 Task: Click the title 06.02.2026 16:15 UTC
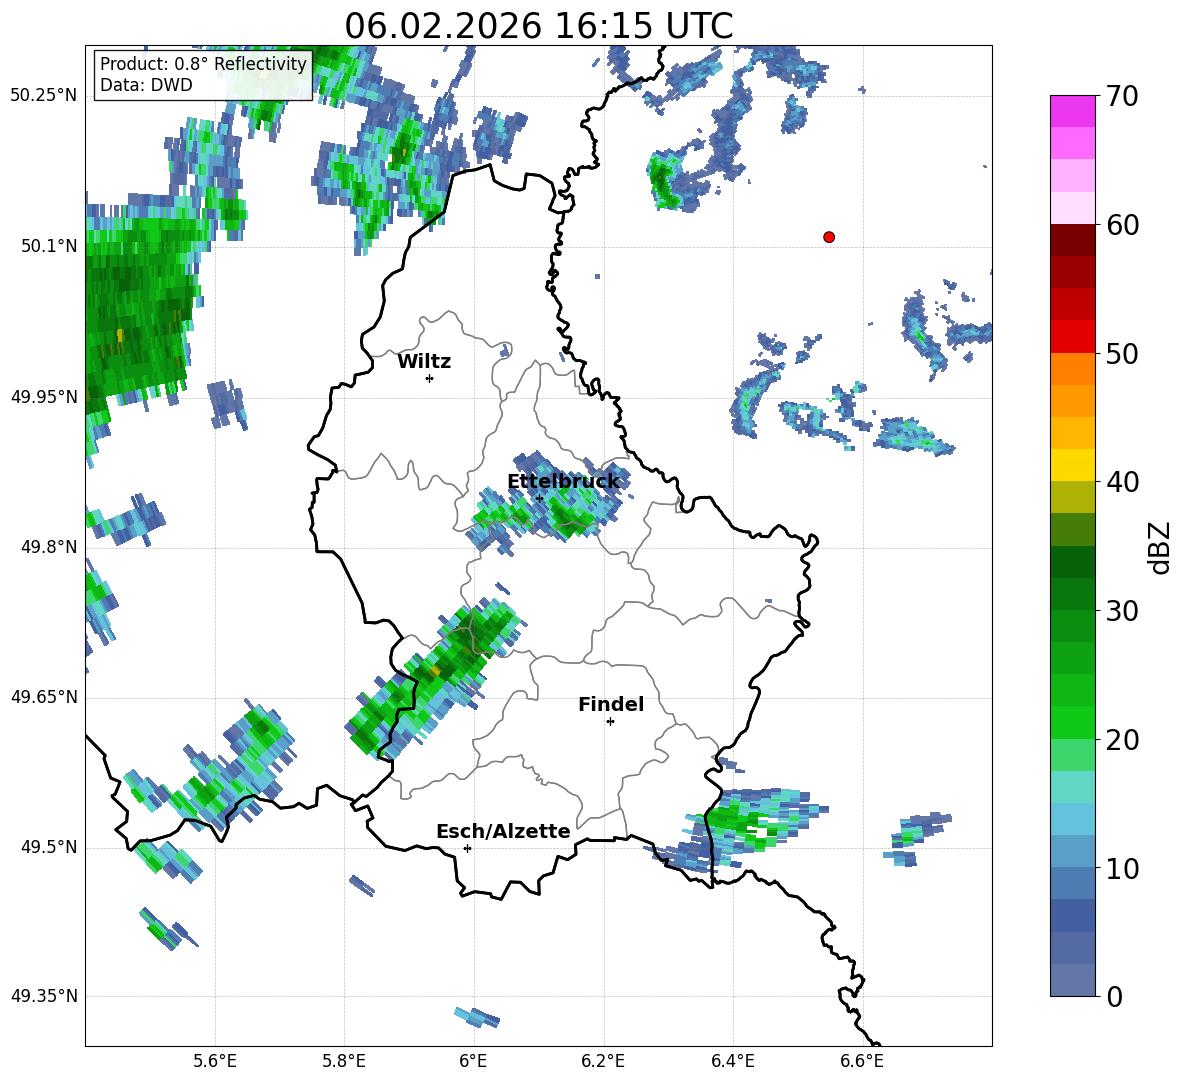[x=538, y=26]
